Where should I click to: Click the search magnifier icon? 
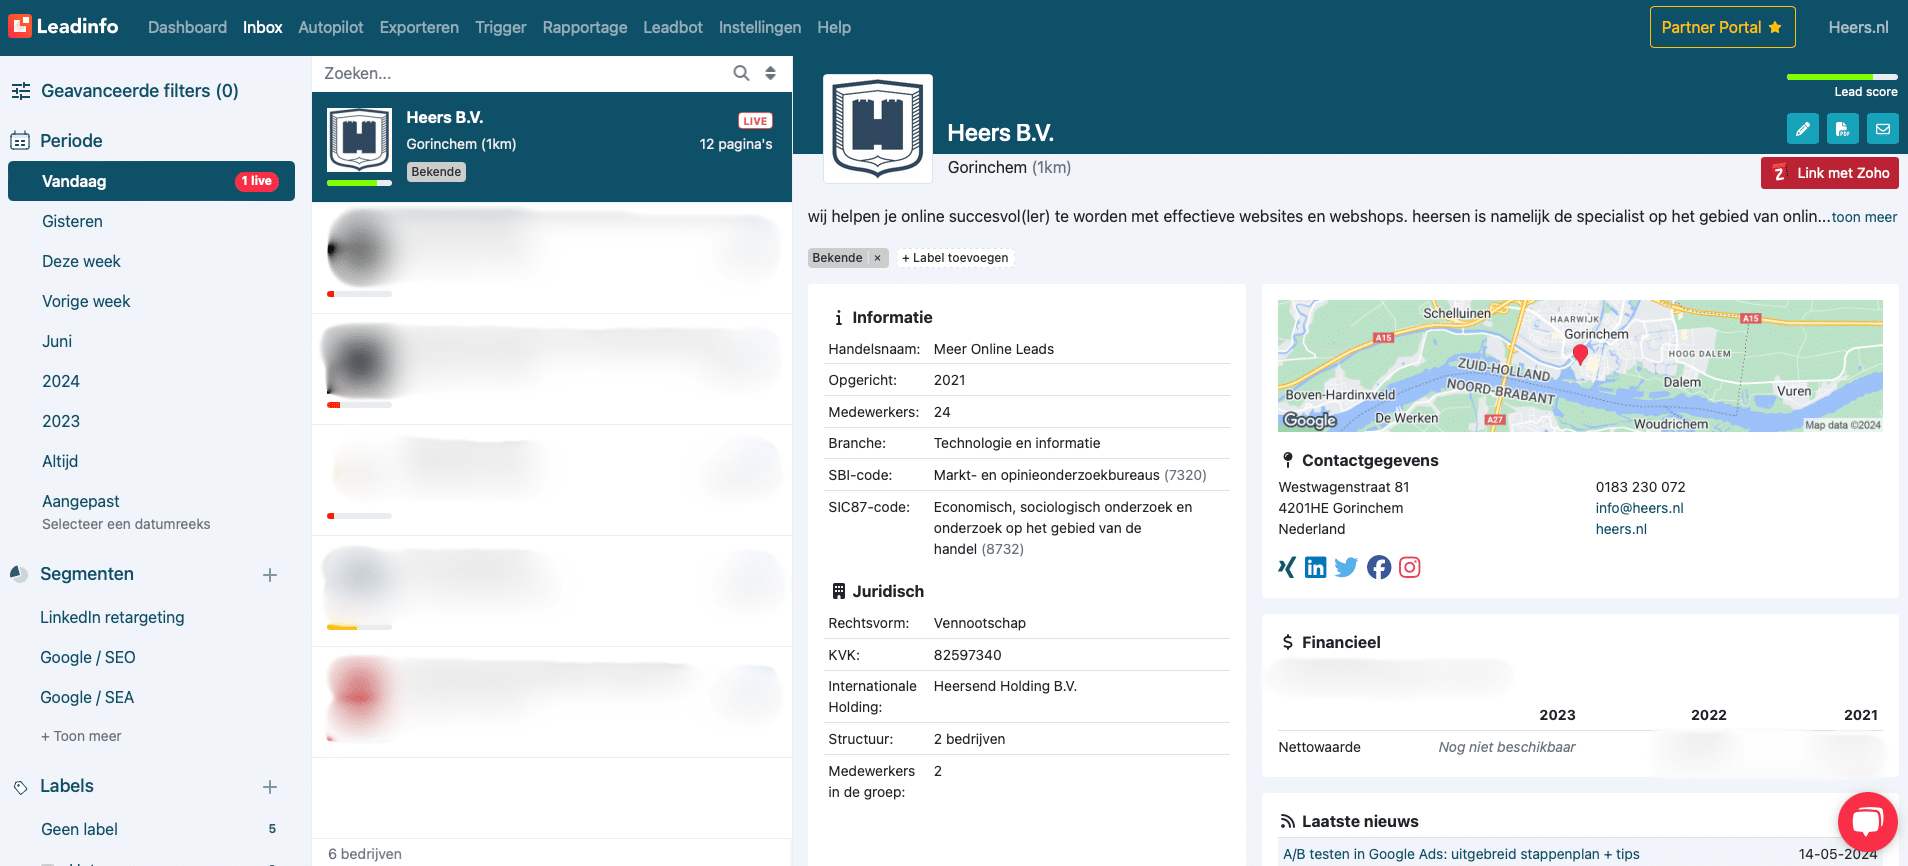pos(741,73)
